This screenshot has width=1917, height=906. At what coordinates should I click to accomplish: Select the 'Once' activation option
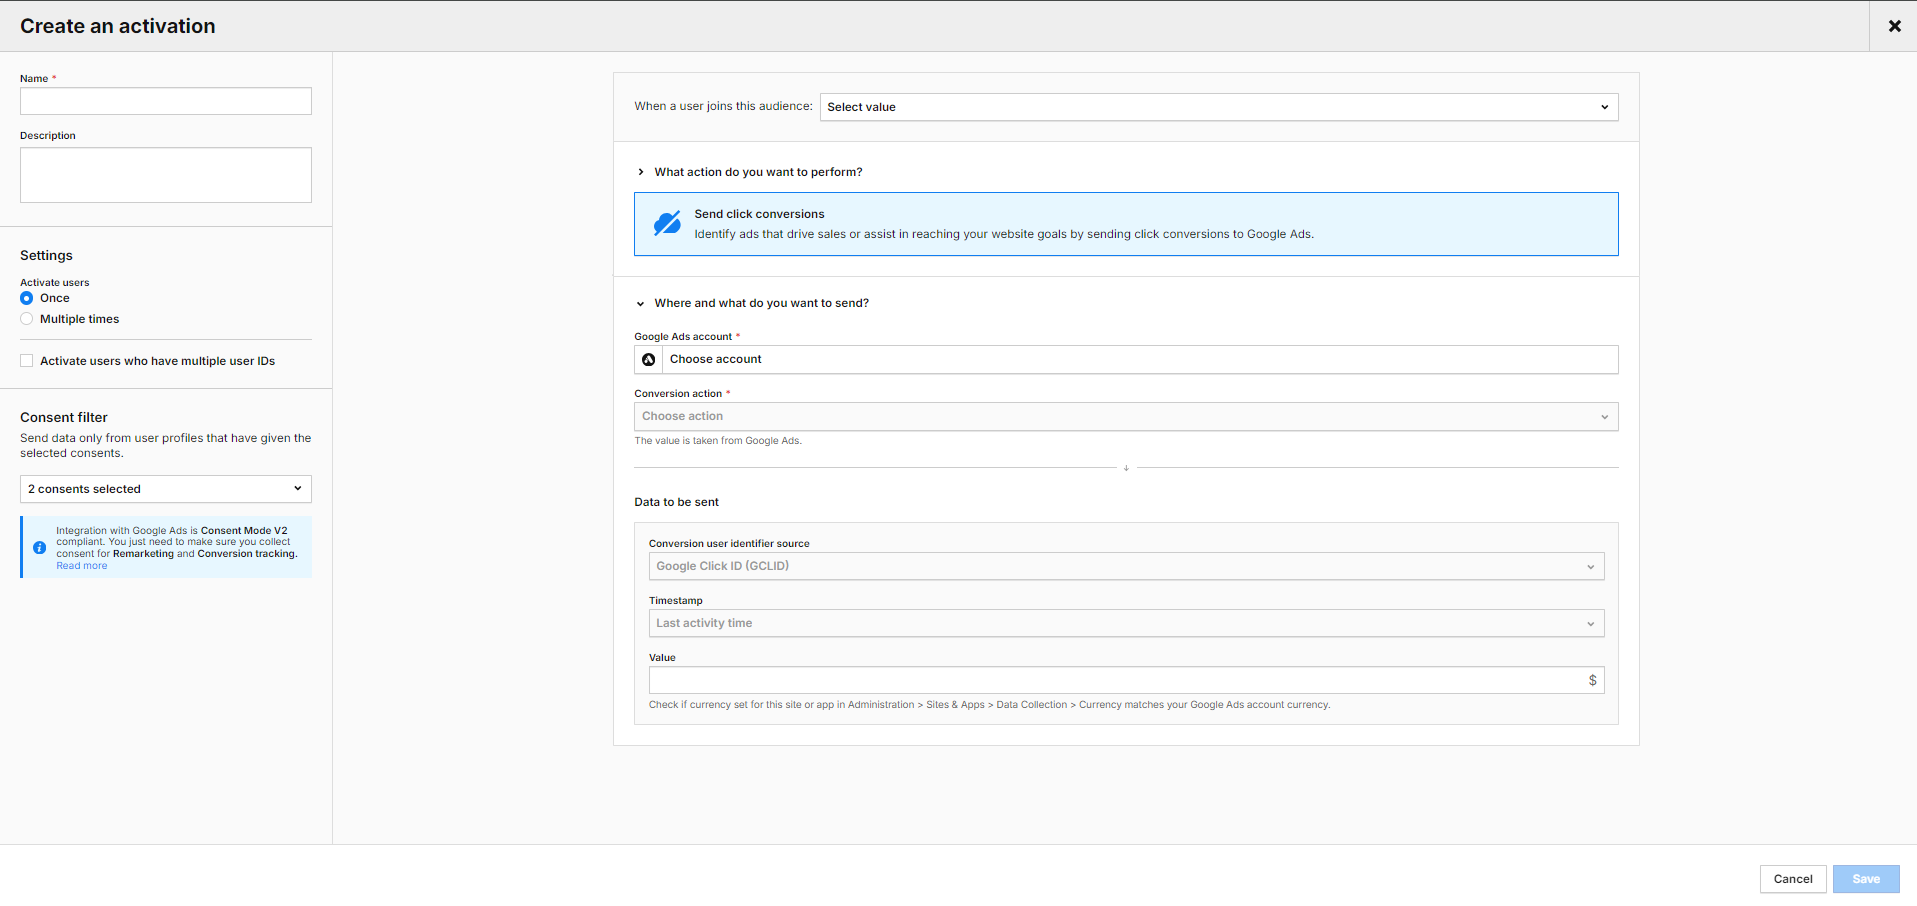pyautogui.click(x=26, y=298)
